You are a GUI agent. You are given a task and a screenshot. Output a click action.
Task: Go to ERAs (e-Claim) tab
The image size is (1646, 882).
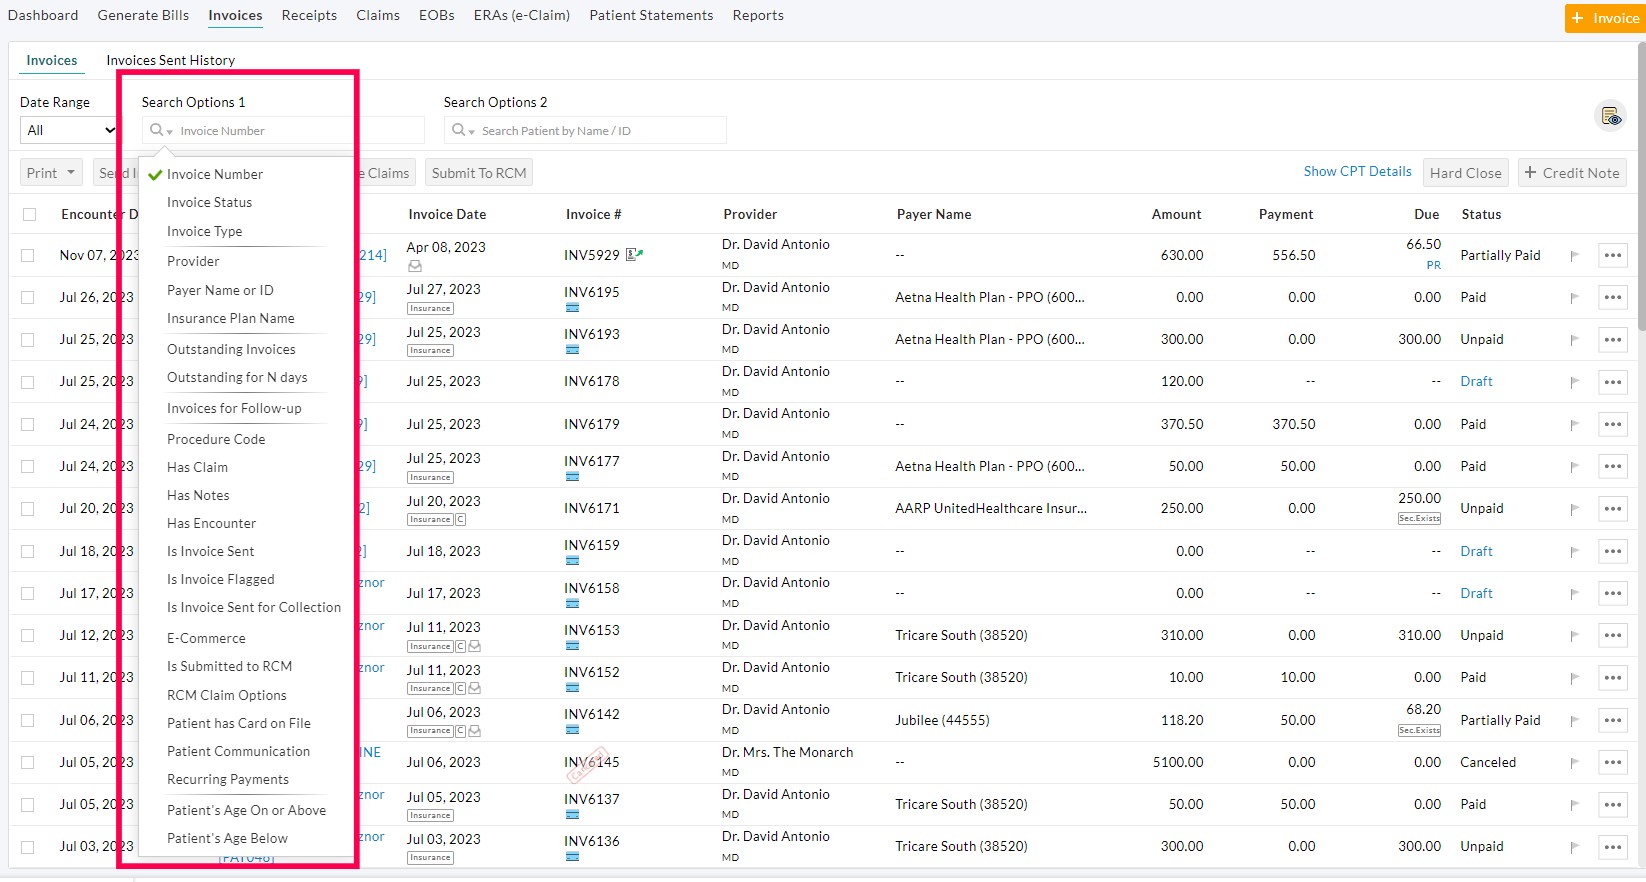tap(522, 15)
